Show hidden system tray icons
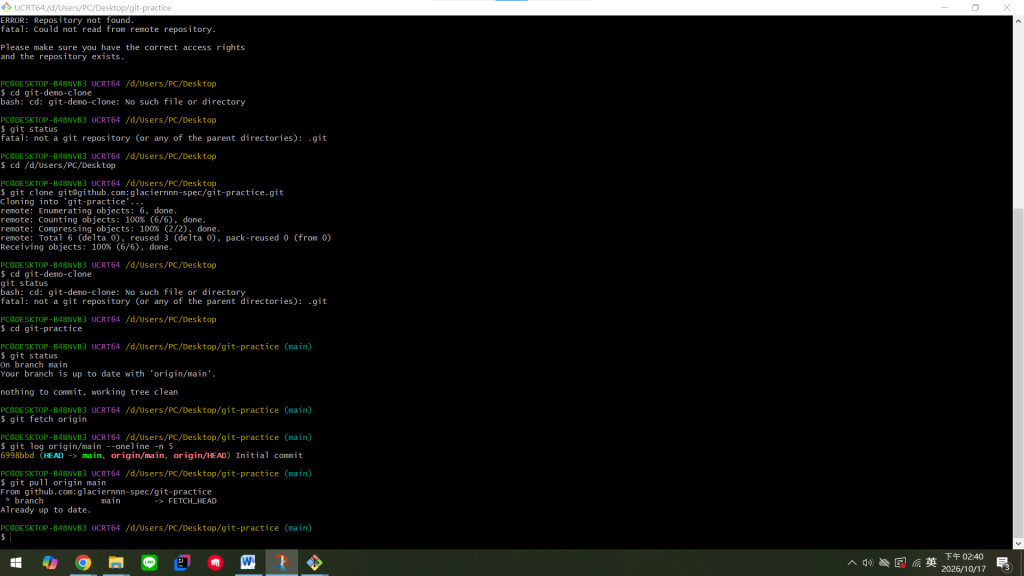Viewport: 1024px width, 576px height. click(852, 563)
